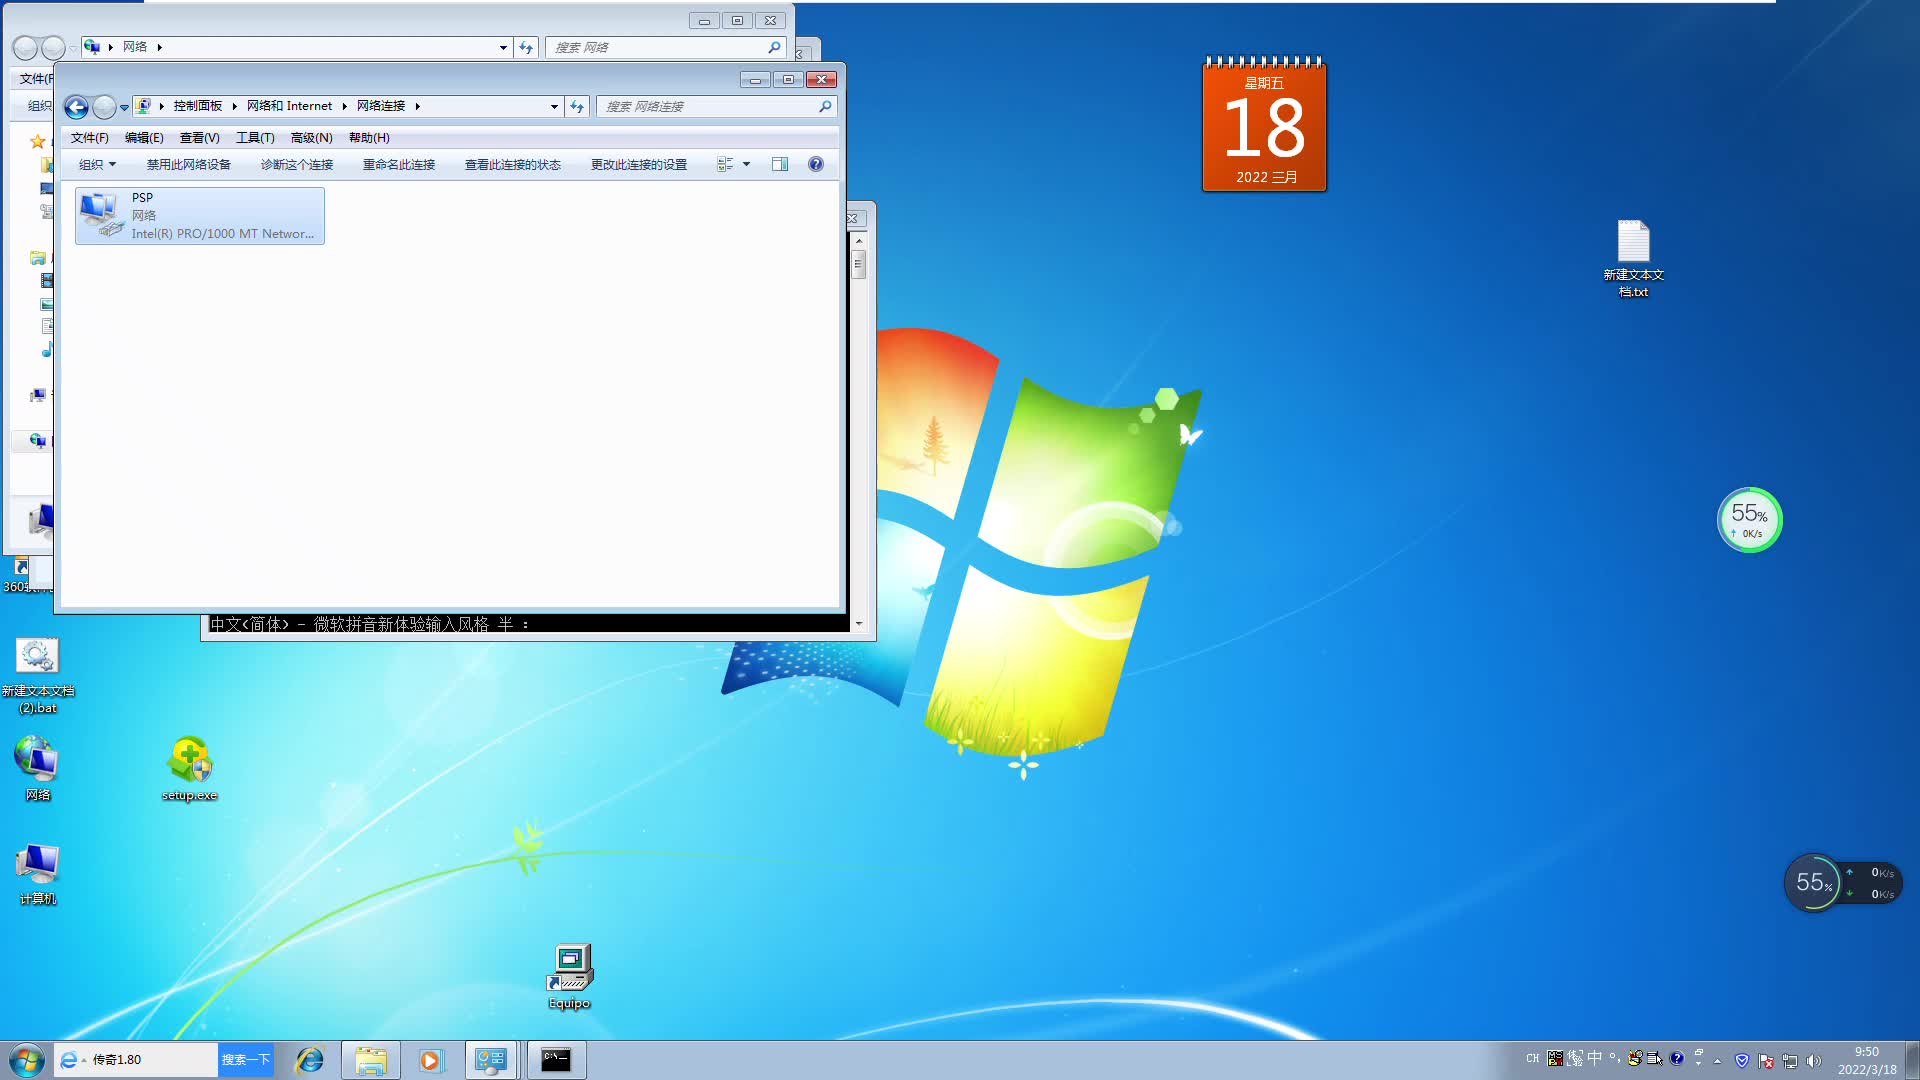Open Network Connections address history dropdown
The image size is (1920, 1080).
[554, 106]
